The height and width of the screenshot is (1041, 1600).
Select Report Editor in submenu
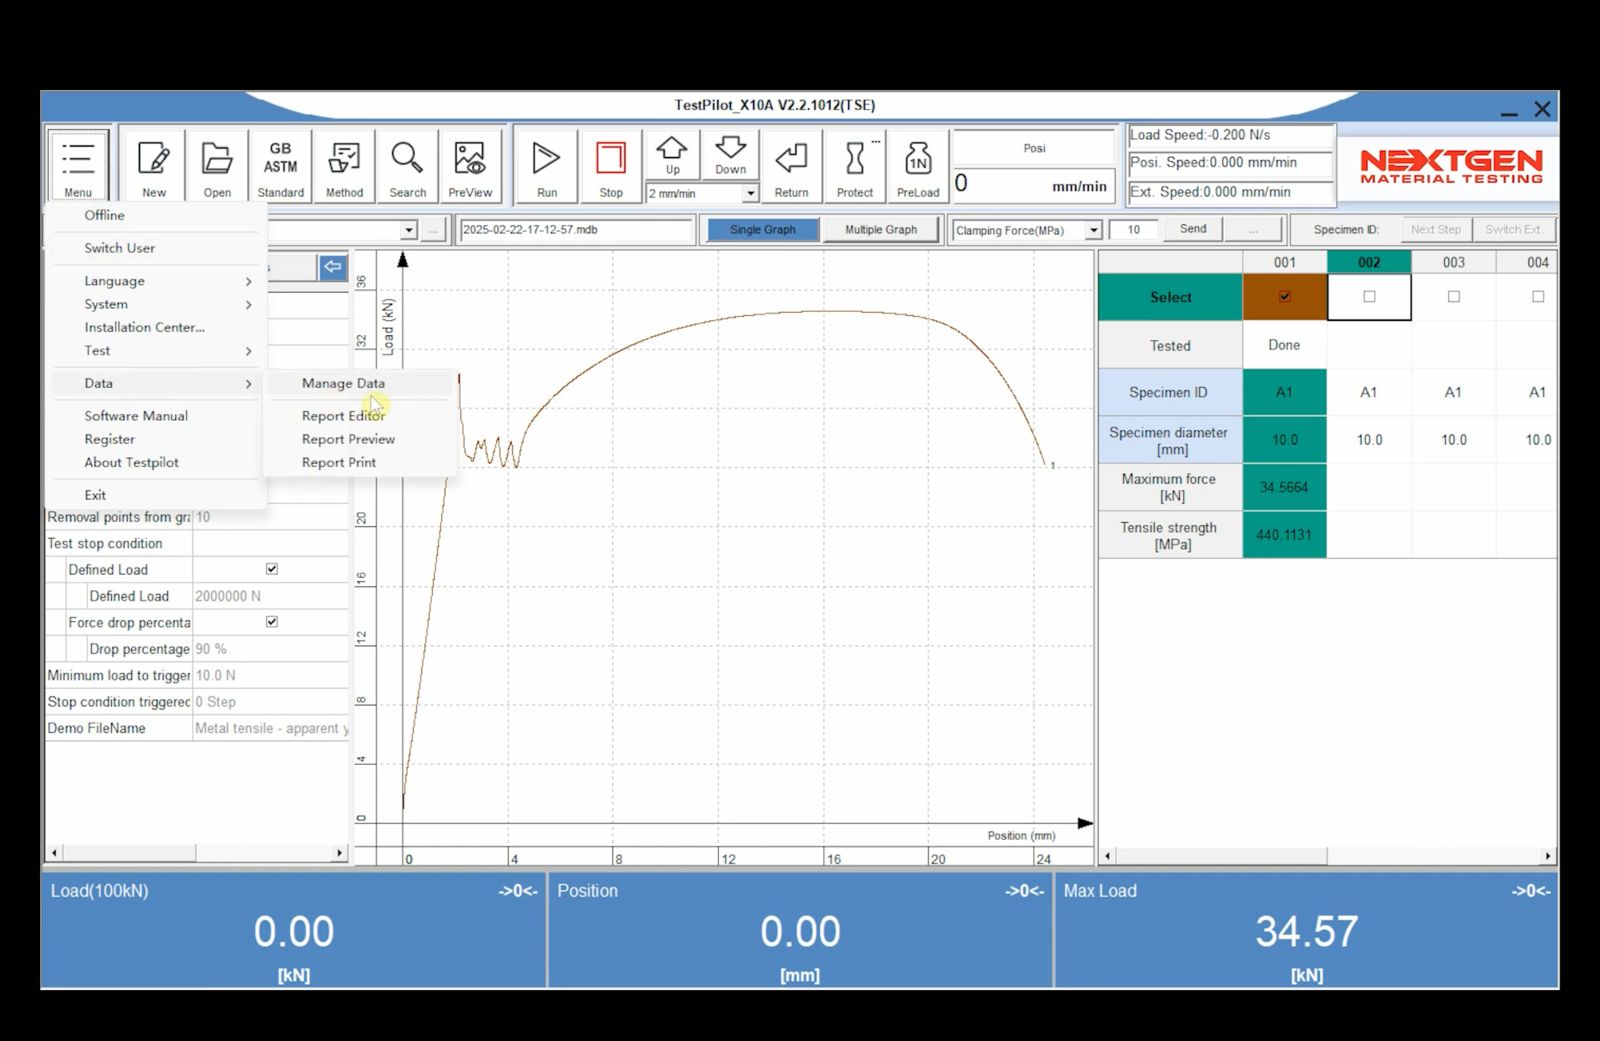[x=343, y=416]
